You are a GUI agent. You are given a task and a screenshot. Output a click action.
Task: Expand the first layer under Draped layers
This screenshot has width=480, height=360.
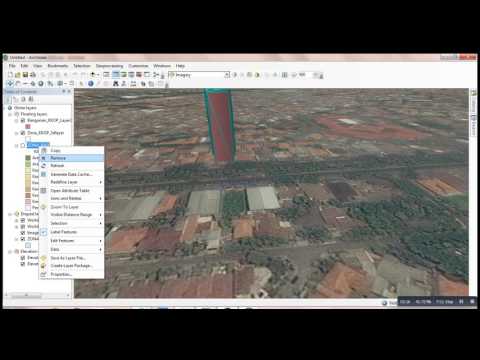pyautogui.click(x=16, y=220)
